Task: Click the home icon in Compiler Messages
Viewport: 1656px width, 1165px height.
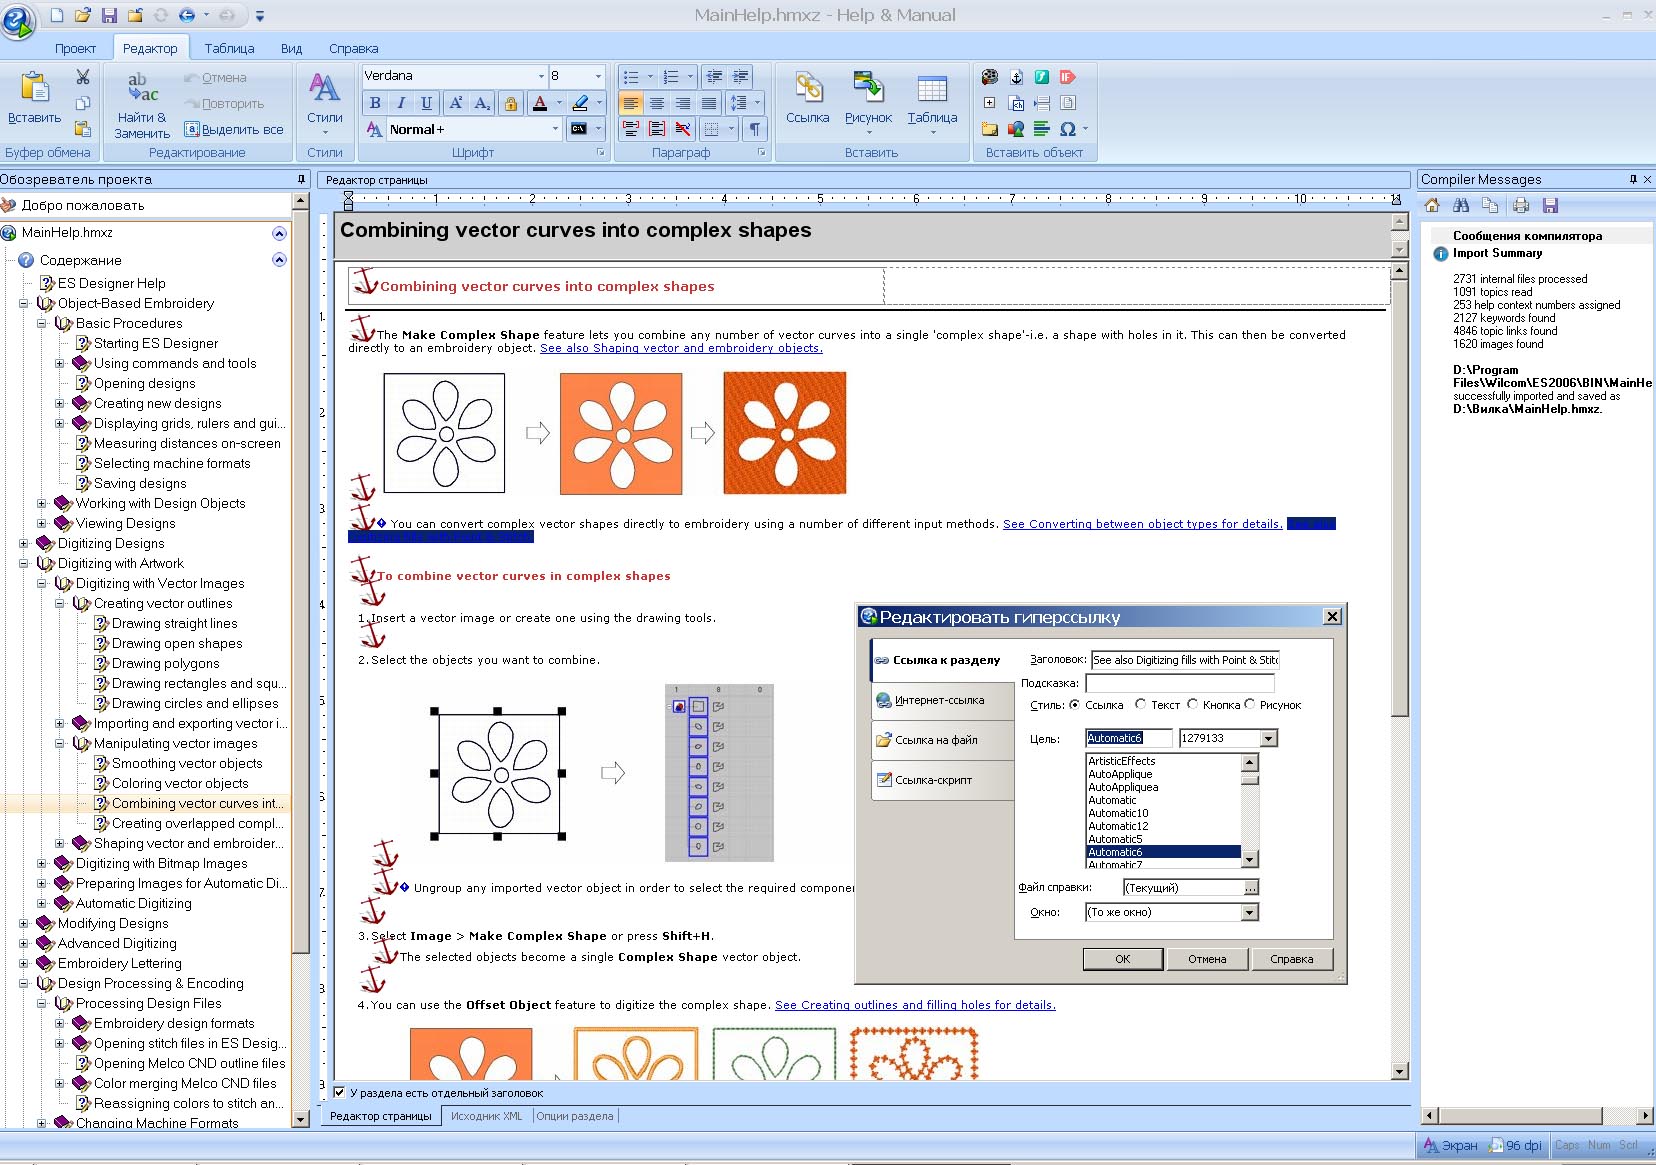Action: tap(1432, 206)
